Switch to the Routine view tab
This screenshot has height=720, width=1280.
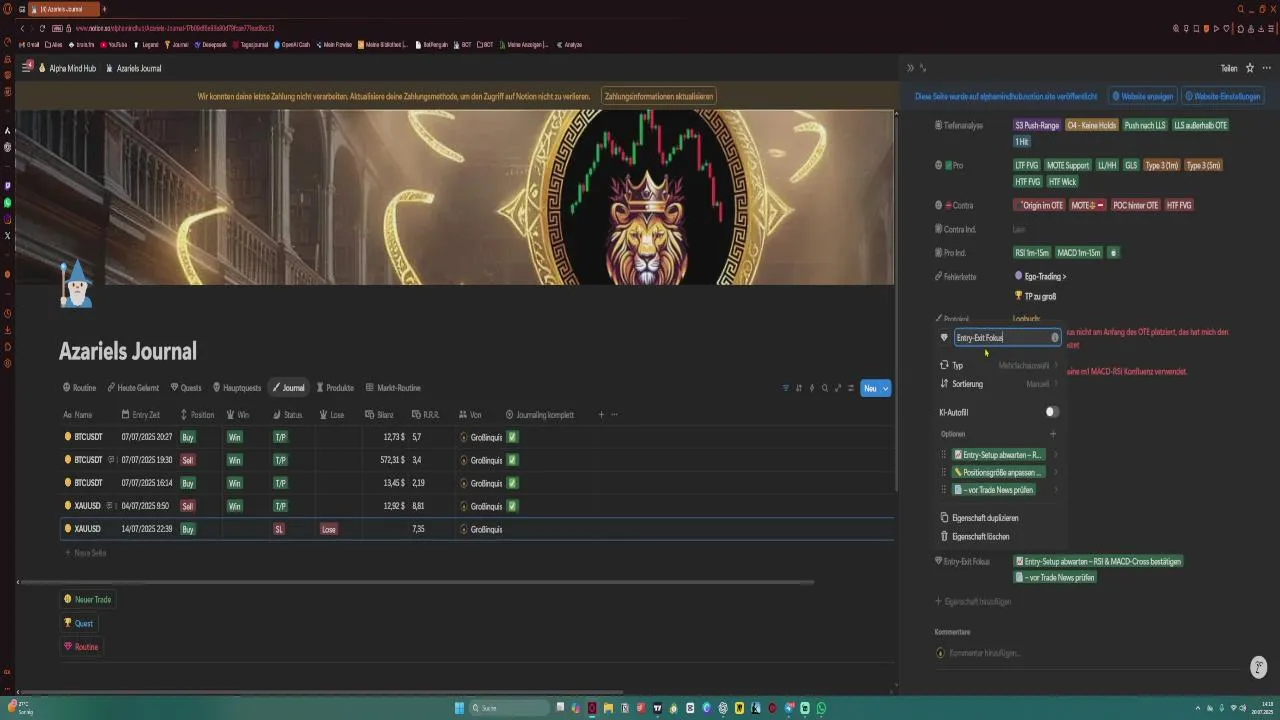pos(79,388)
